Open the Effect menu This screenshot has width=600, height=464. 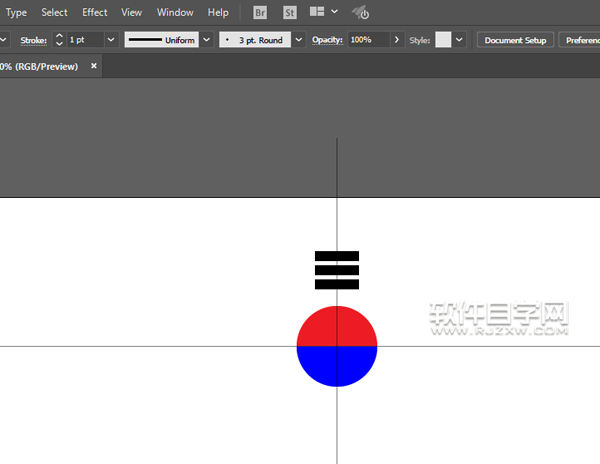tap(95, 13)
